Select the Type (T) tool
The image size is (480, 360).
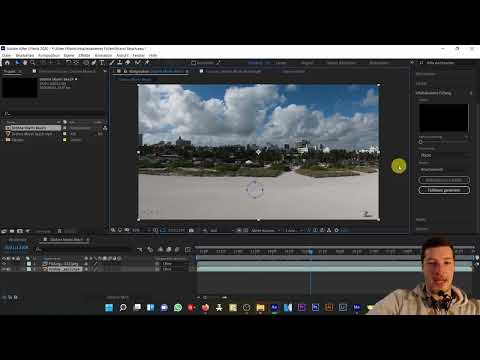pyautogui.click(x=102, y=63)
